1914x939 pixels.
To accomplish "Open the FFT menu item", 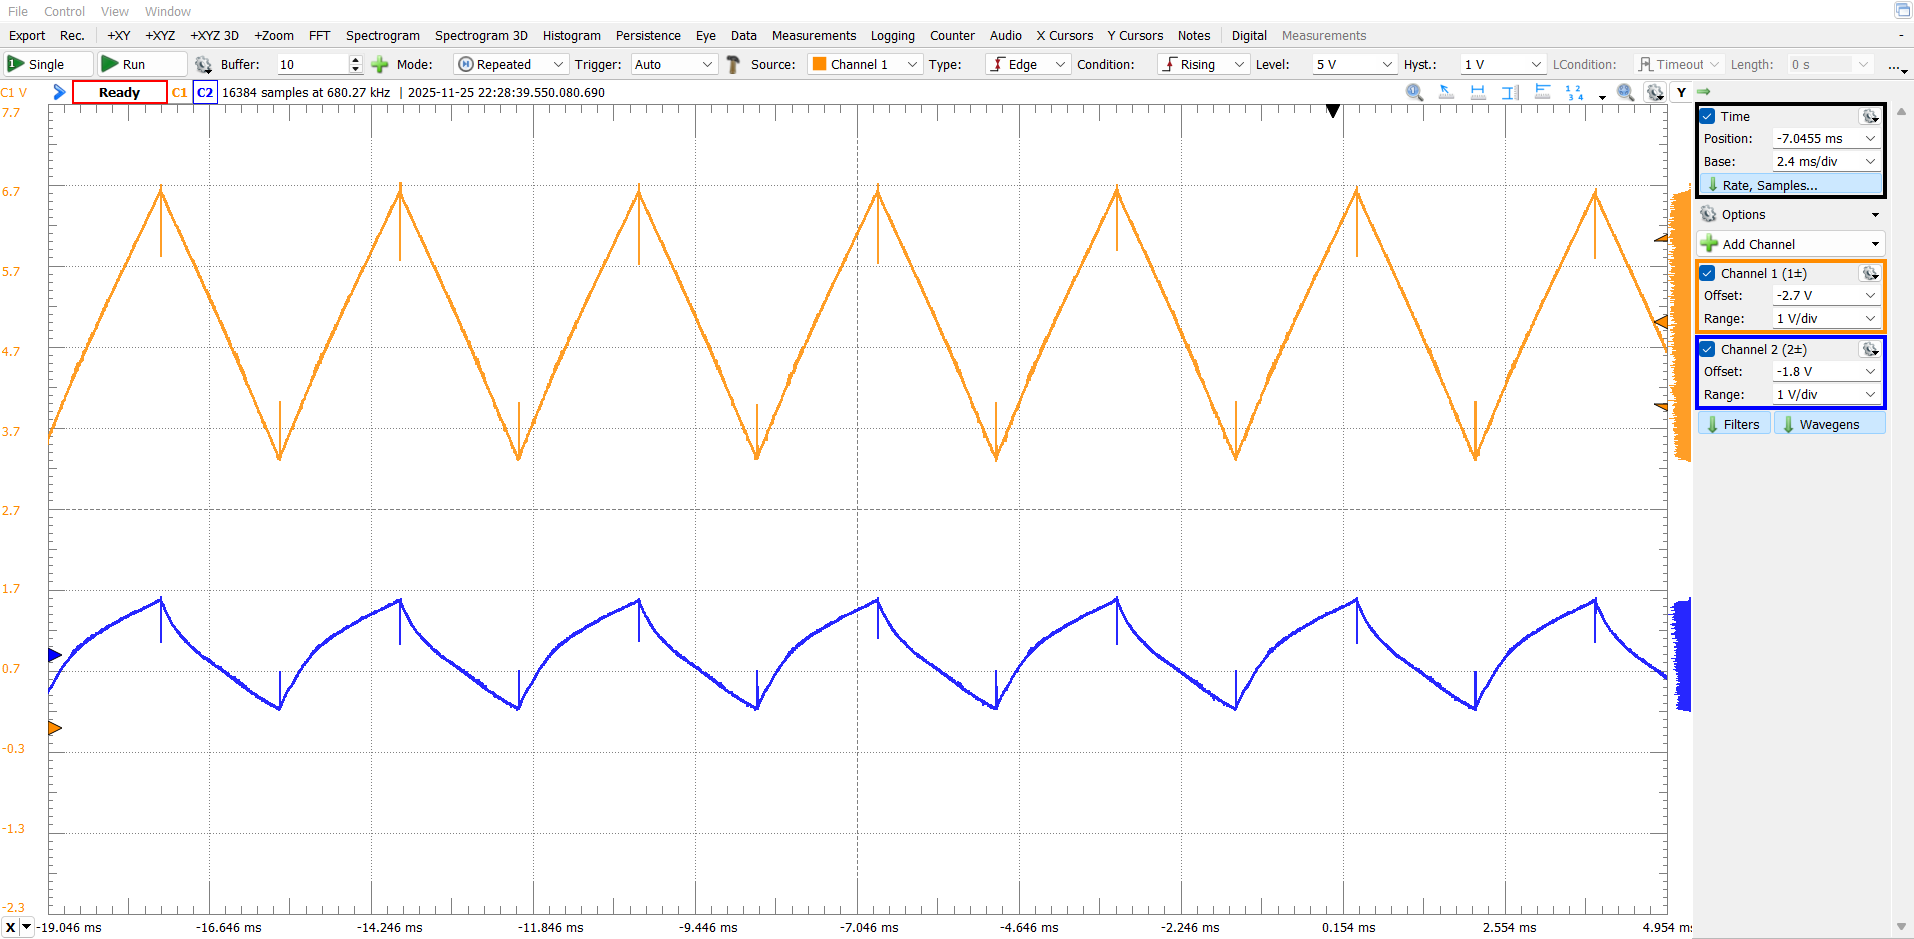I will click(x=319, y=35).
